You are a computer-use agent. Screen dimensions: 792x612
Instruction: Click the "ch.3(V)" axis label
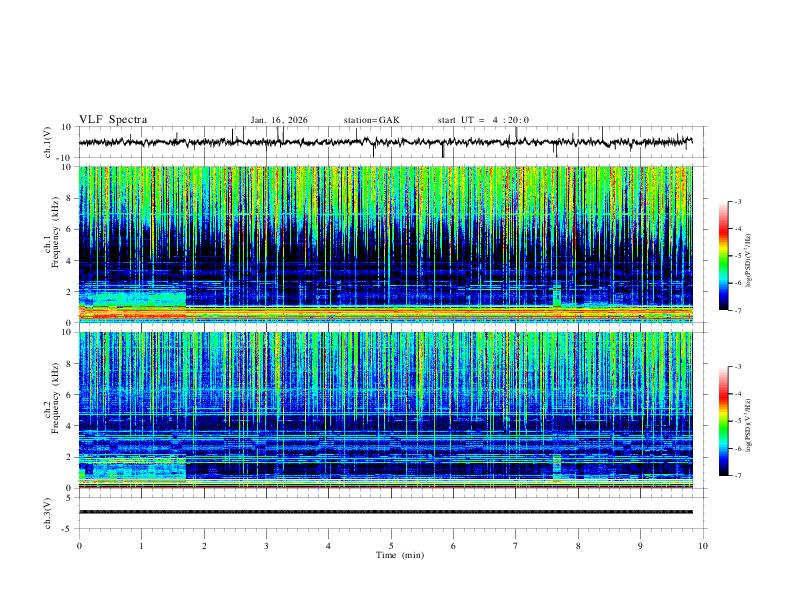[x=47, y=513]
